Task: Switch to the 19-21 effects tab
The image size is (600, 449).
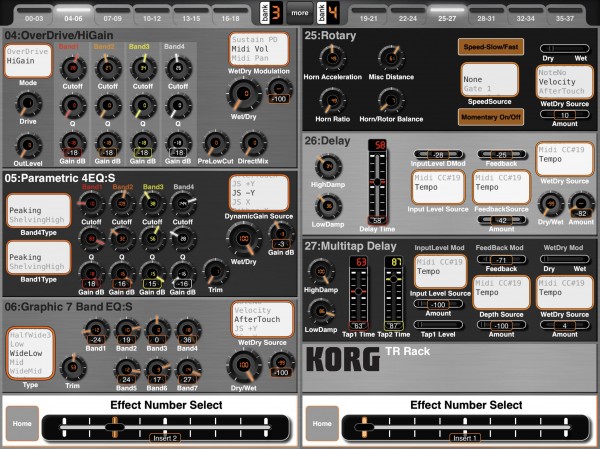Action: 368,15
